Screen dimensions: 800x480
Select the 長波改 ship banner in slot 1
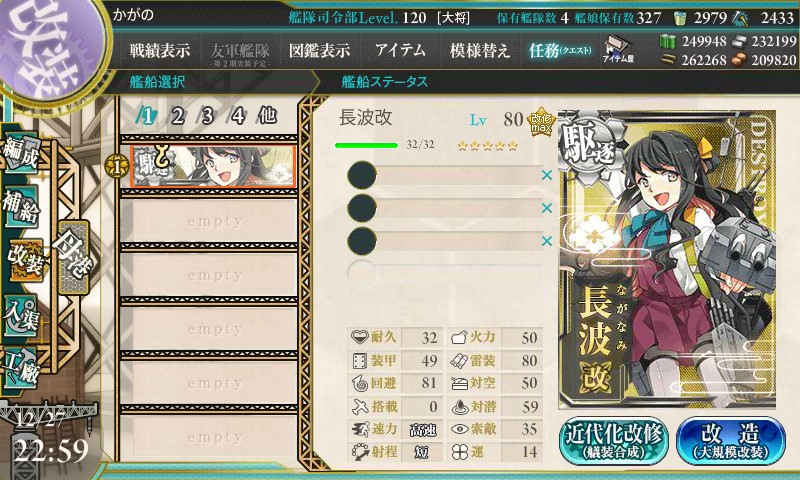click(x=213, y=166)
